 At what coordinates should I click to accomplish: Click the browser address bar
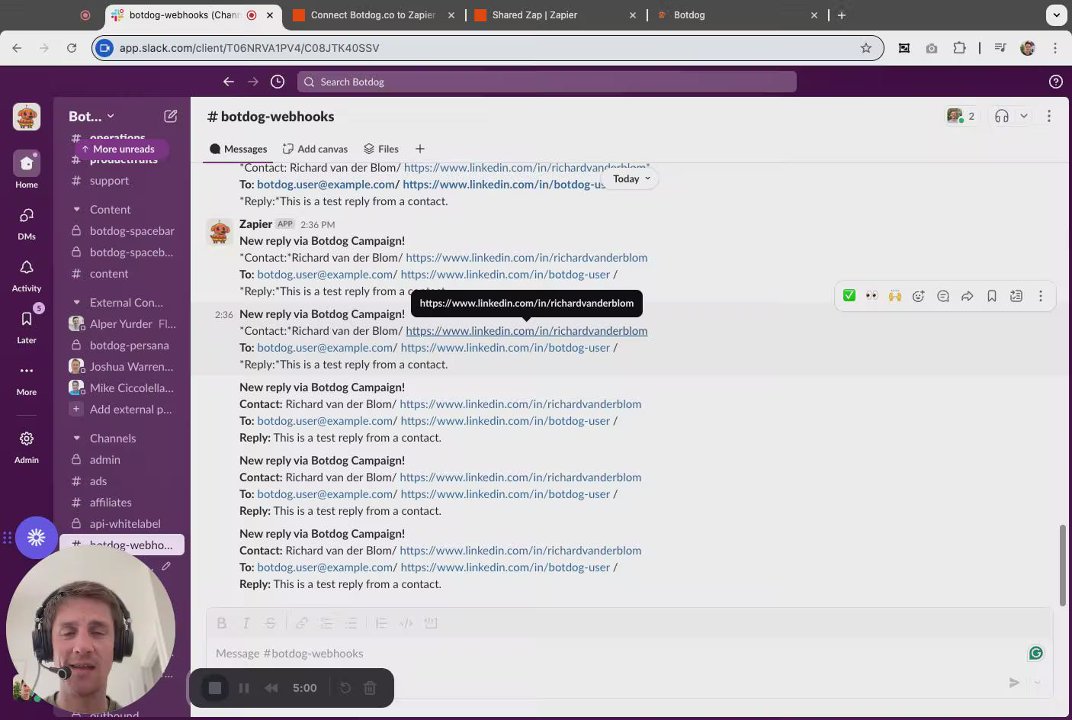[x=487, y=48]
